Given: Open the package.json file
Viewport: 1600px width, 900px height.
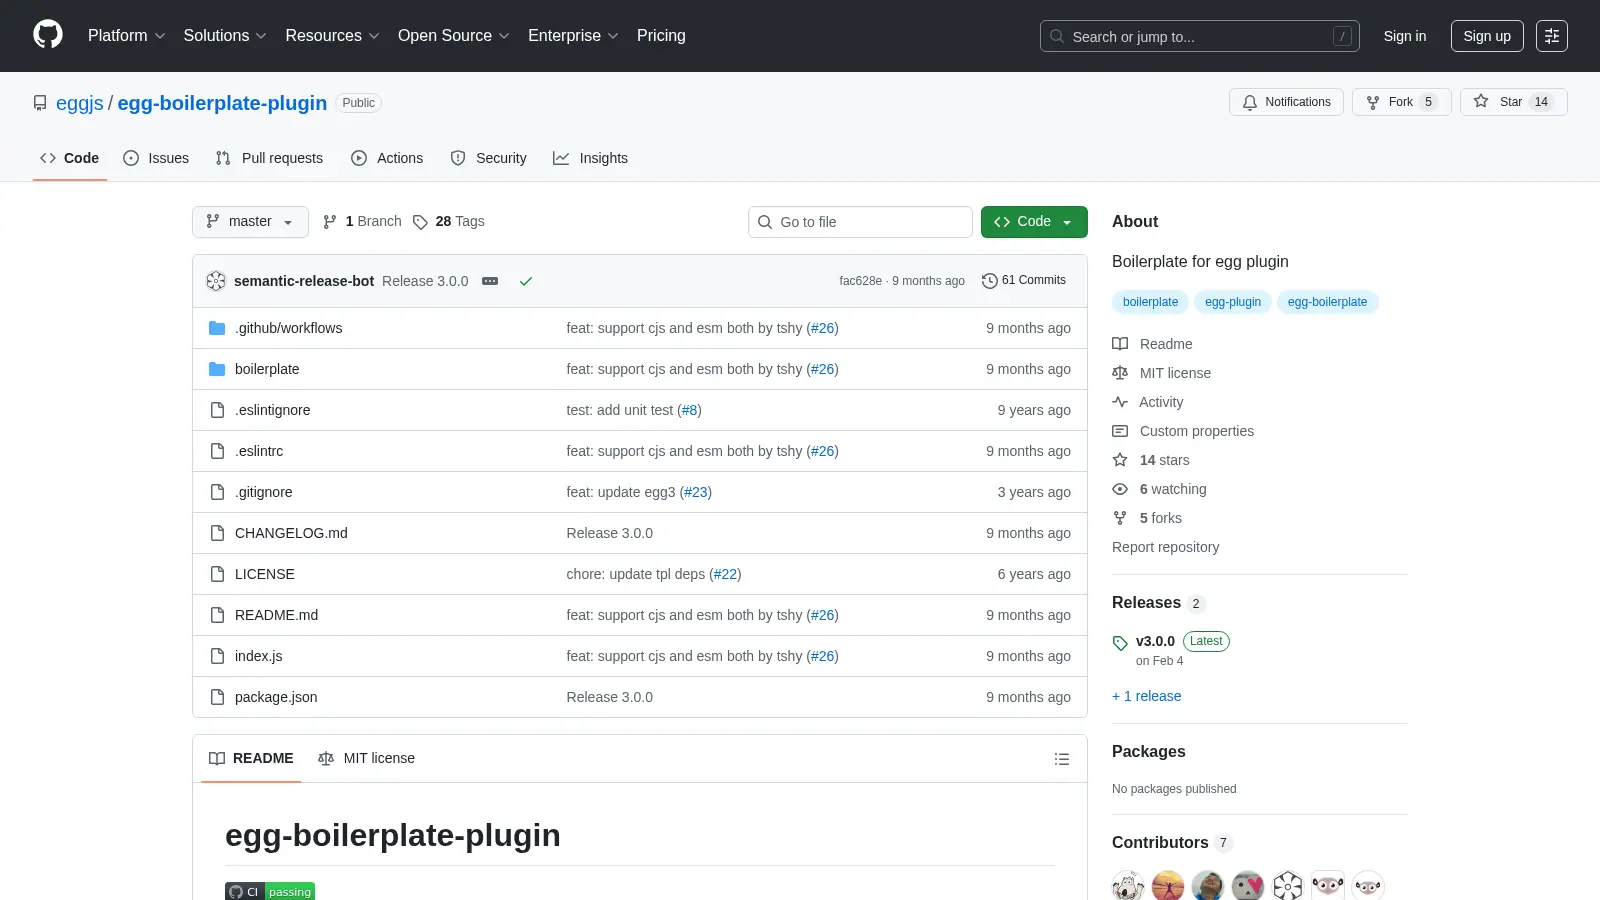Looking at the screenshot, I should tap(276, 697).
